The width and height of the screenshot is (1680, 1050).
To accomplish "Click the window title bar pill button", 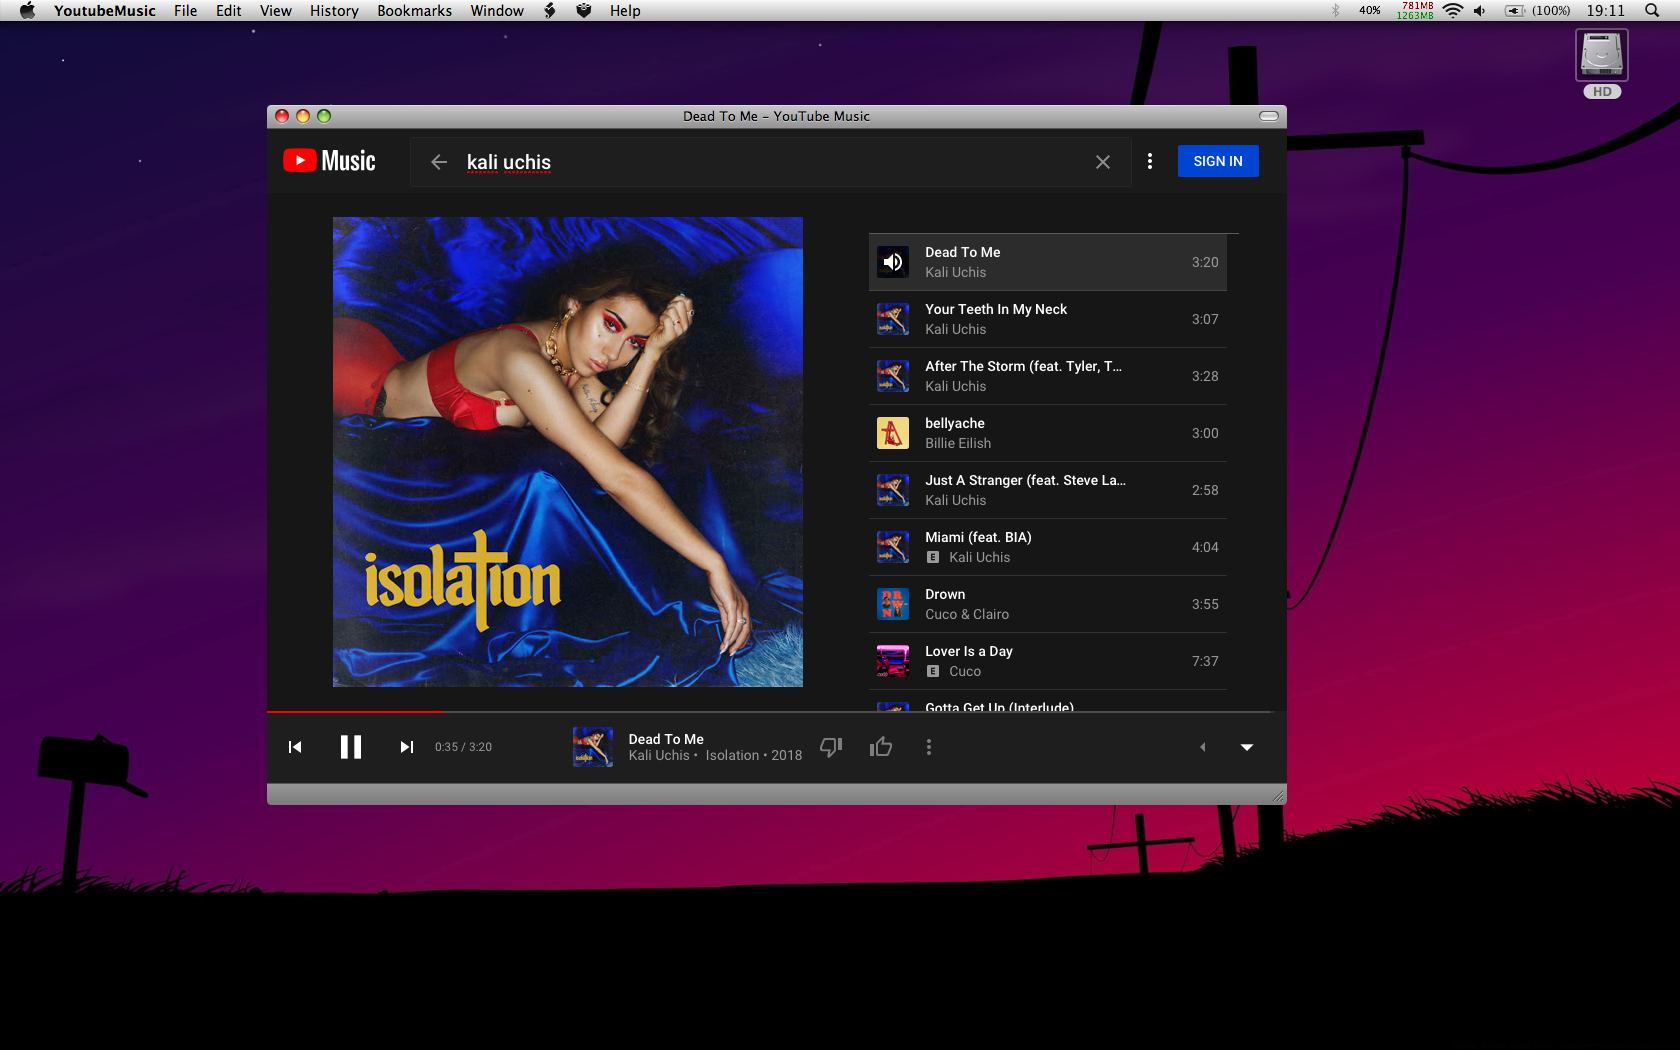I will [1269, 116].
